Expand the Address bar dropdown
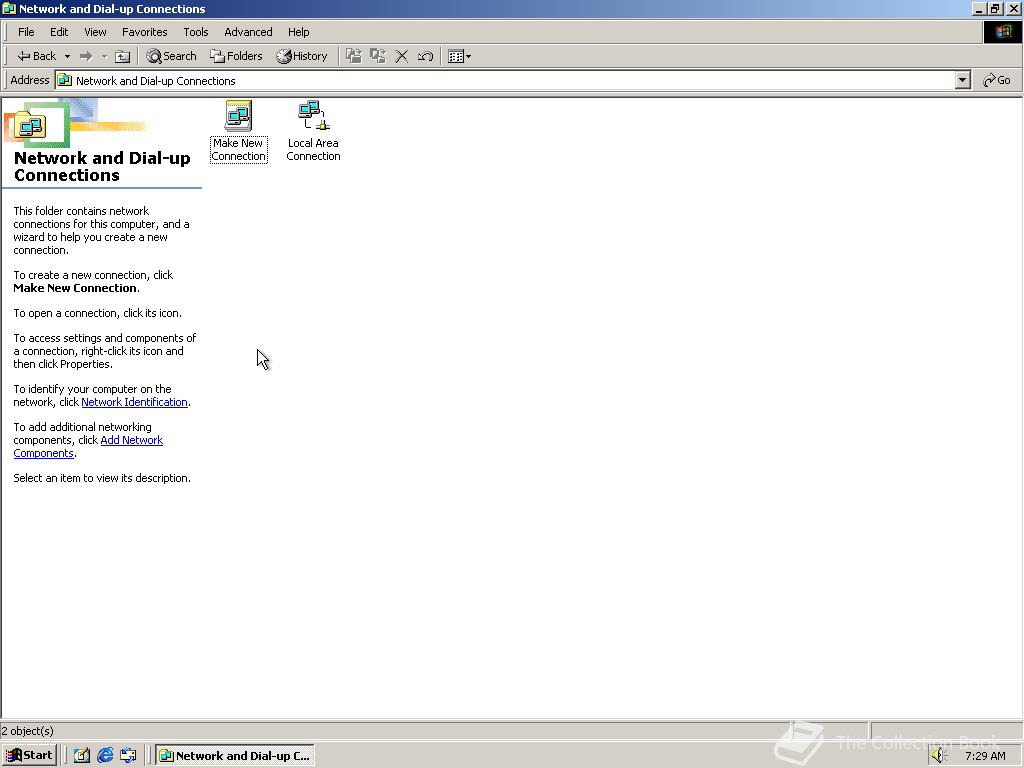Image resolution: width=1024 pixels, height=768 pixels. (x=963, y=80)
